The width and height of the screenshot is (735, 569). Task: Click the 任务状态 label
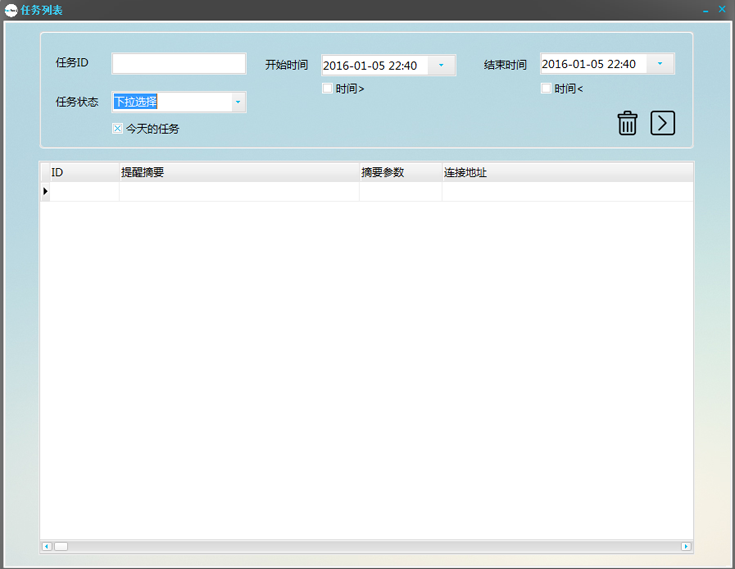77,102
